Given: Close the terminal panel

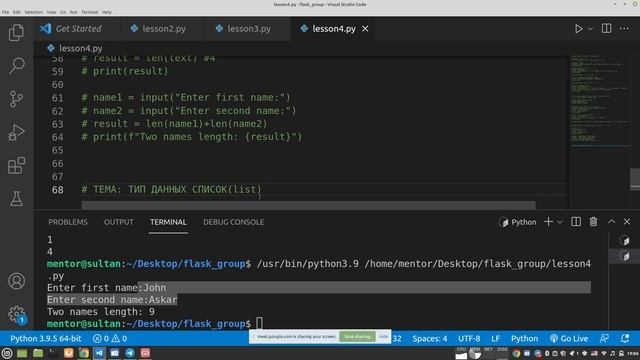Looking at the screenshot, I should coord(627,222).
